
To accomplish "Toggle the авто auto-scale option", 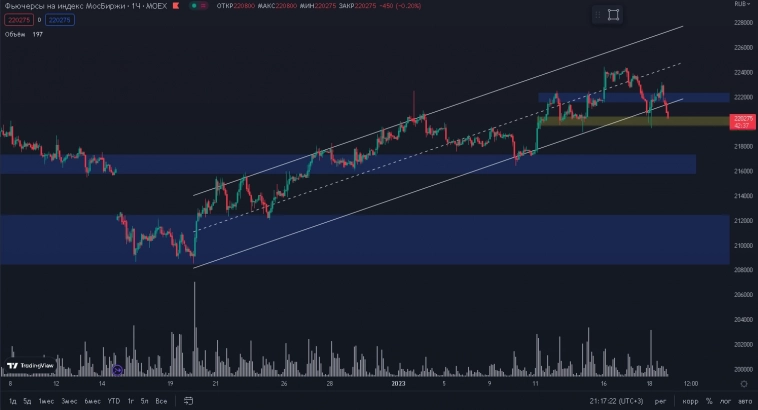I will [x=745, y=401].
